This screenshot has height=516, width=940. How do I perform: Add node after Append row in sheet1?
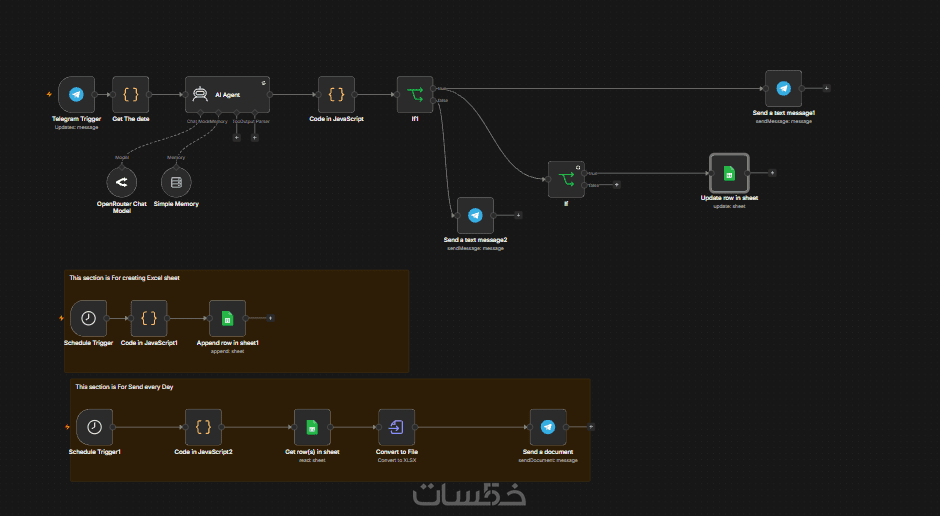pos(270,318)
